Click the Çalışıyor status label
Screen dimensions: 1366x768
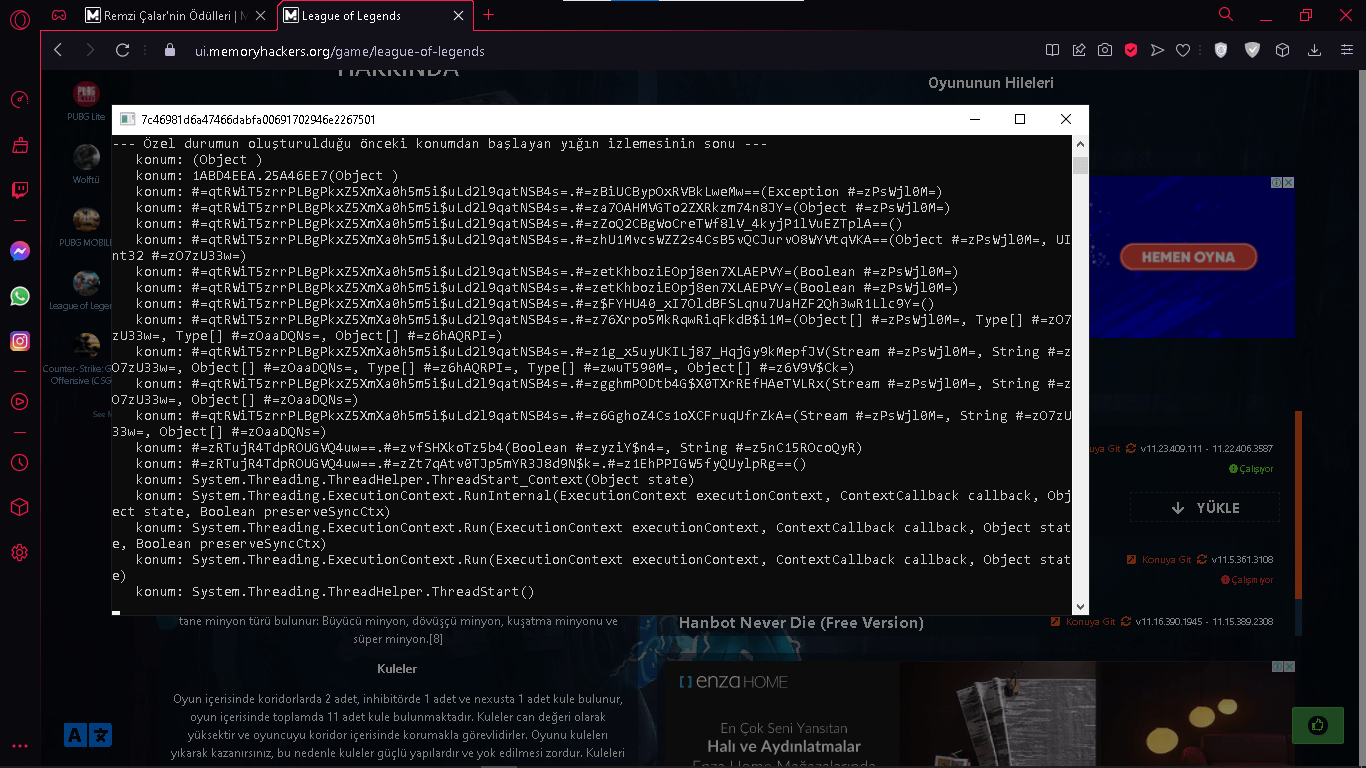1251,469
